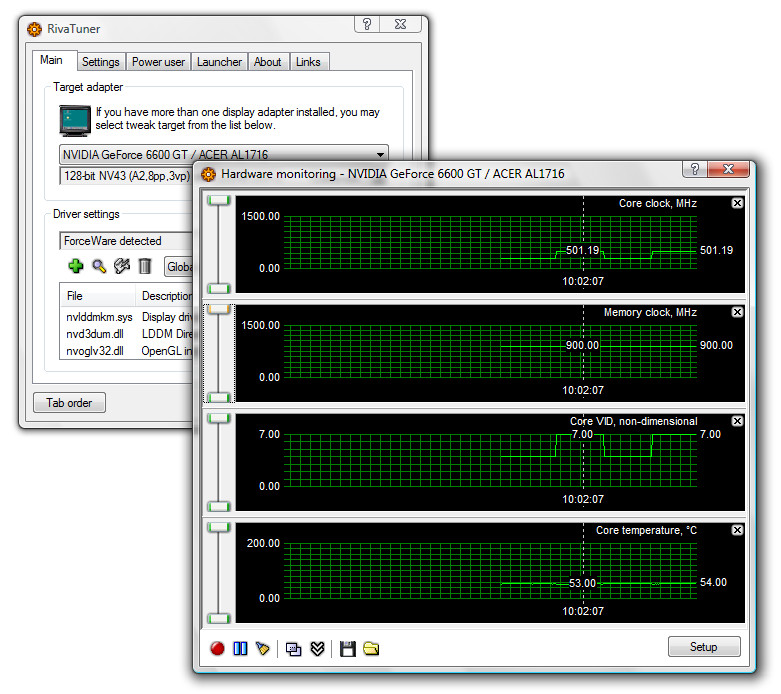Click the Setup button

[x=704, y=647]
